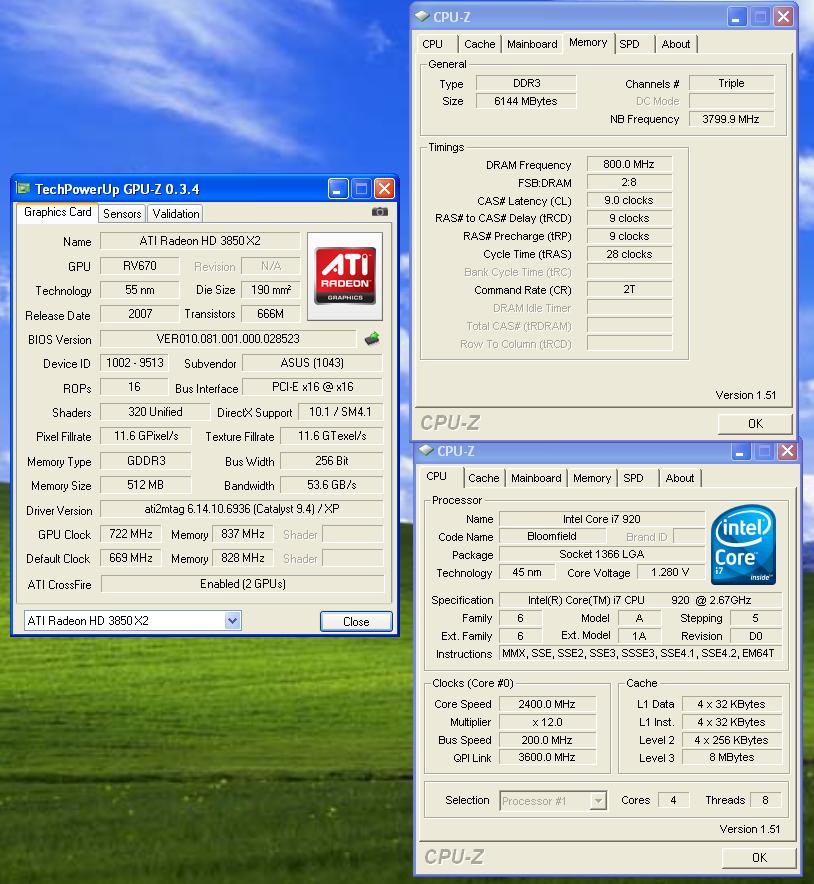
Task: Open the Cache tab in upper CPU-Z window
Action: click(480, 44)
